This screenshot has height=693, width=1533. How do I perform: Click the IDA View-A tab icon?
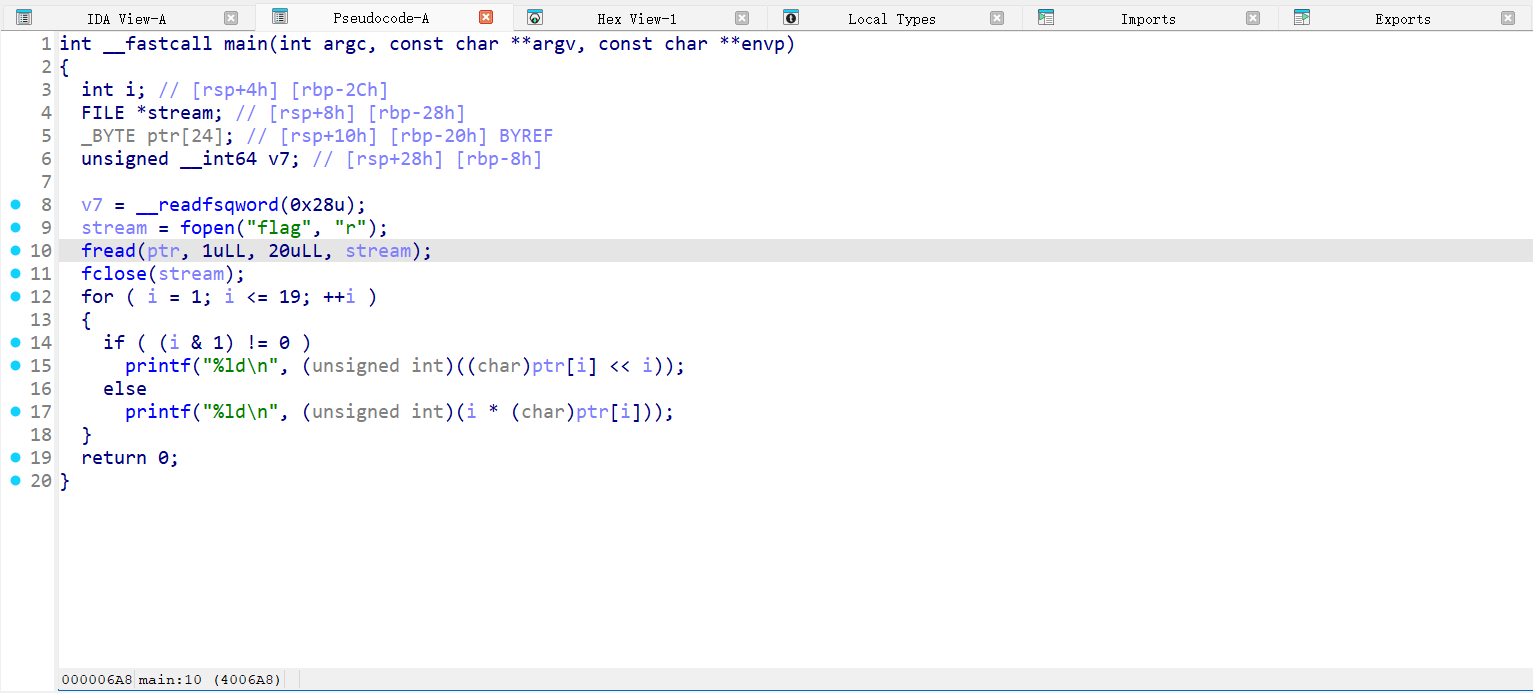[x=24, y=18]
